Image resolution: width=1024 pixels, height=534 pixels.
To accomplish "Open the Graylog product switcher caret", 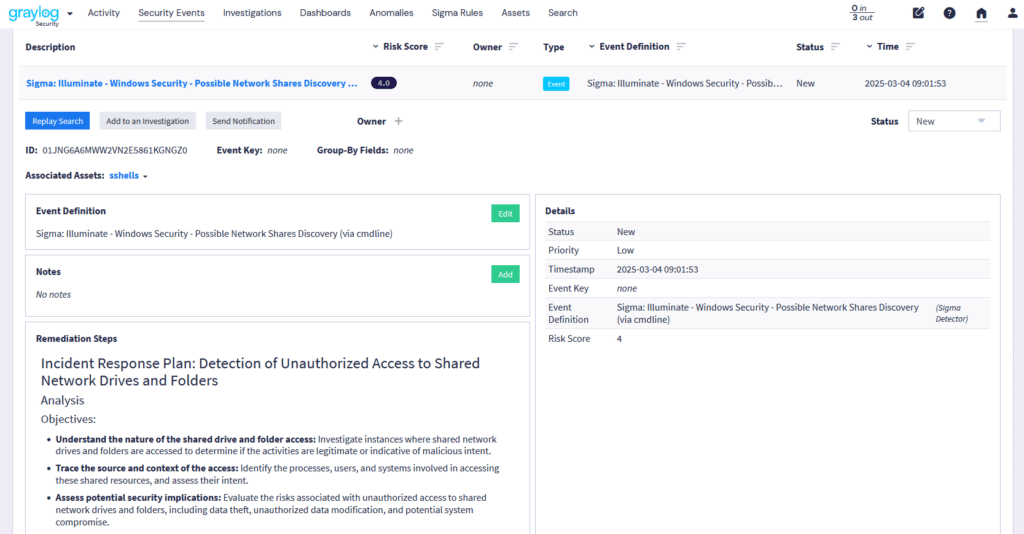I will [70, 14].
